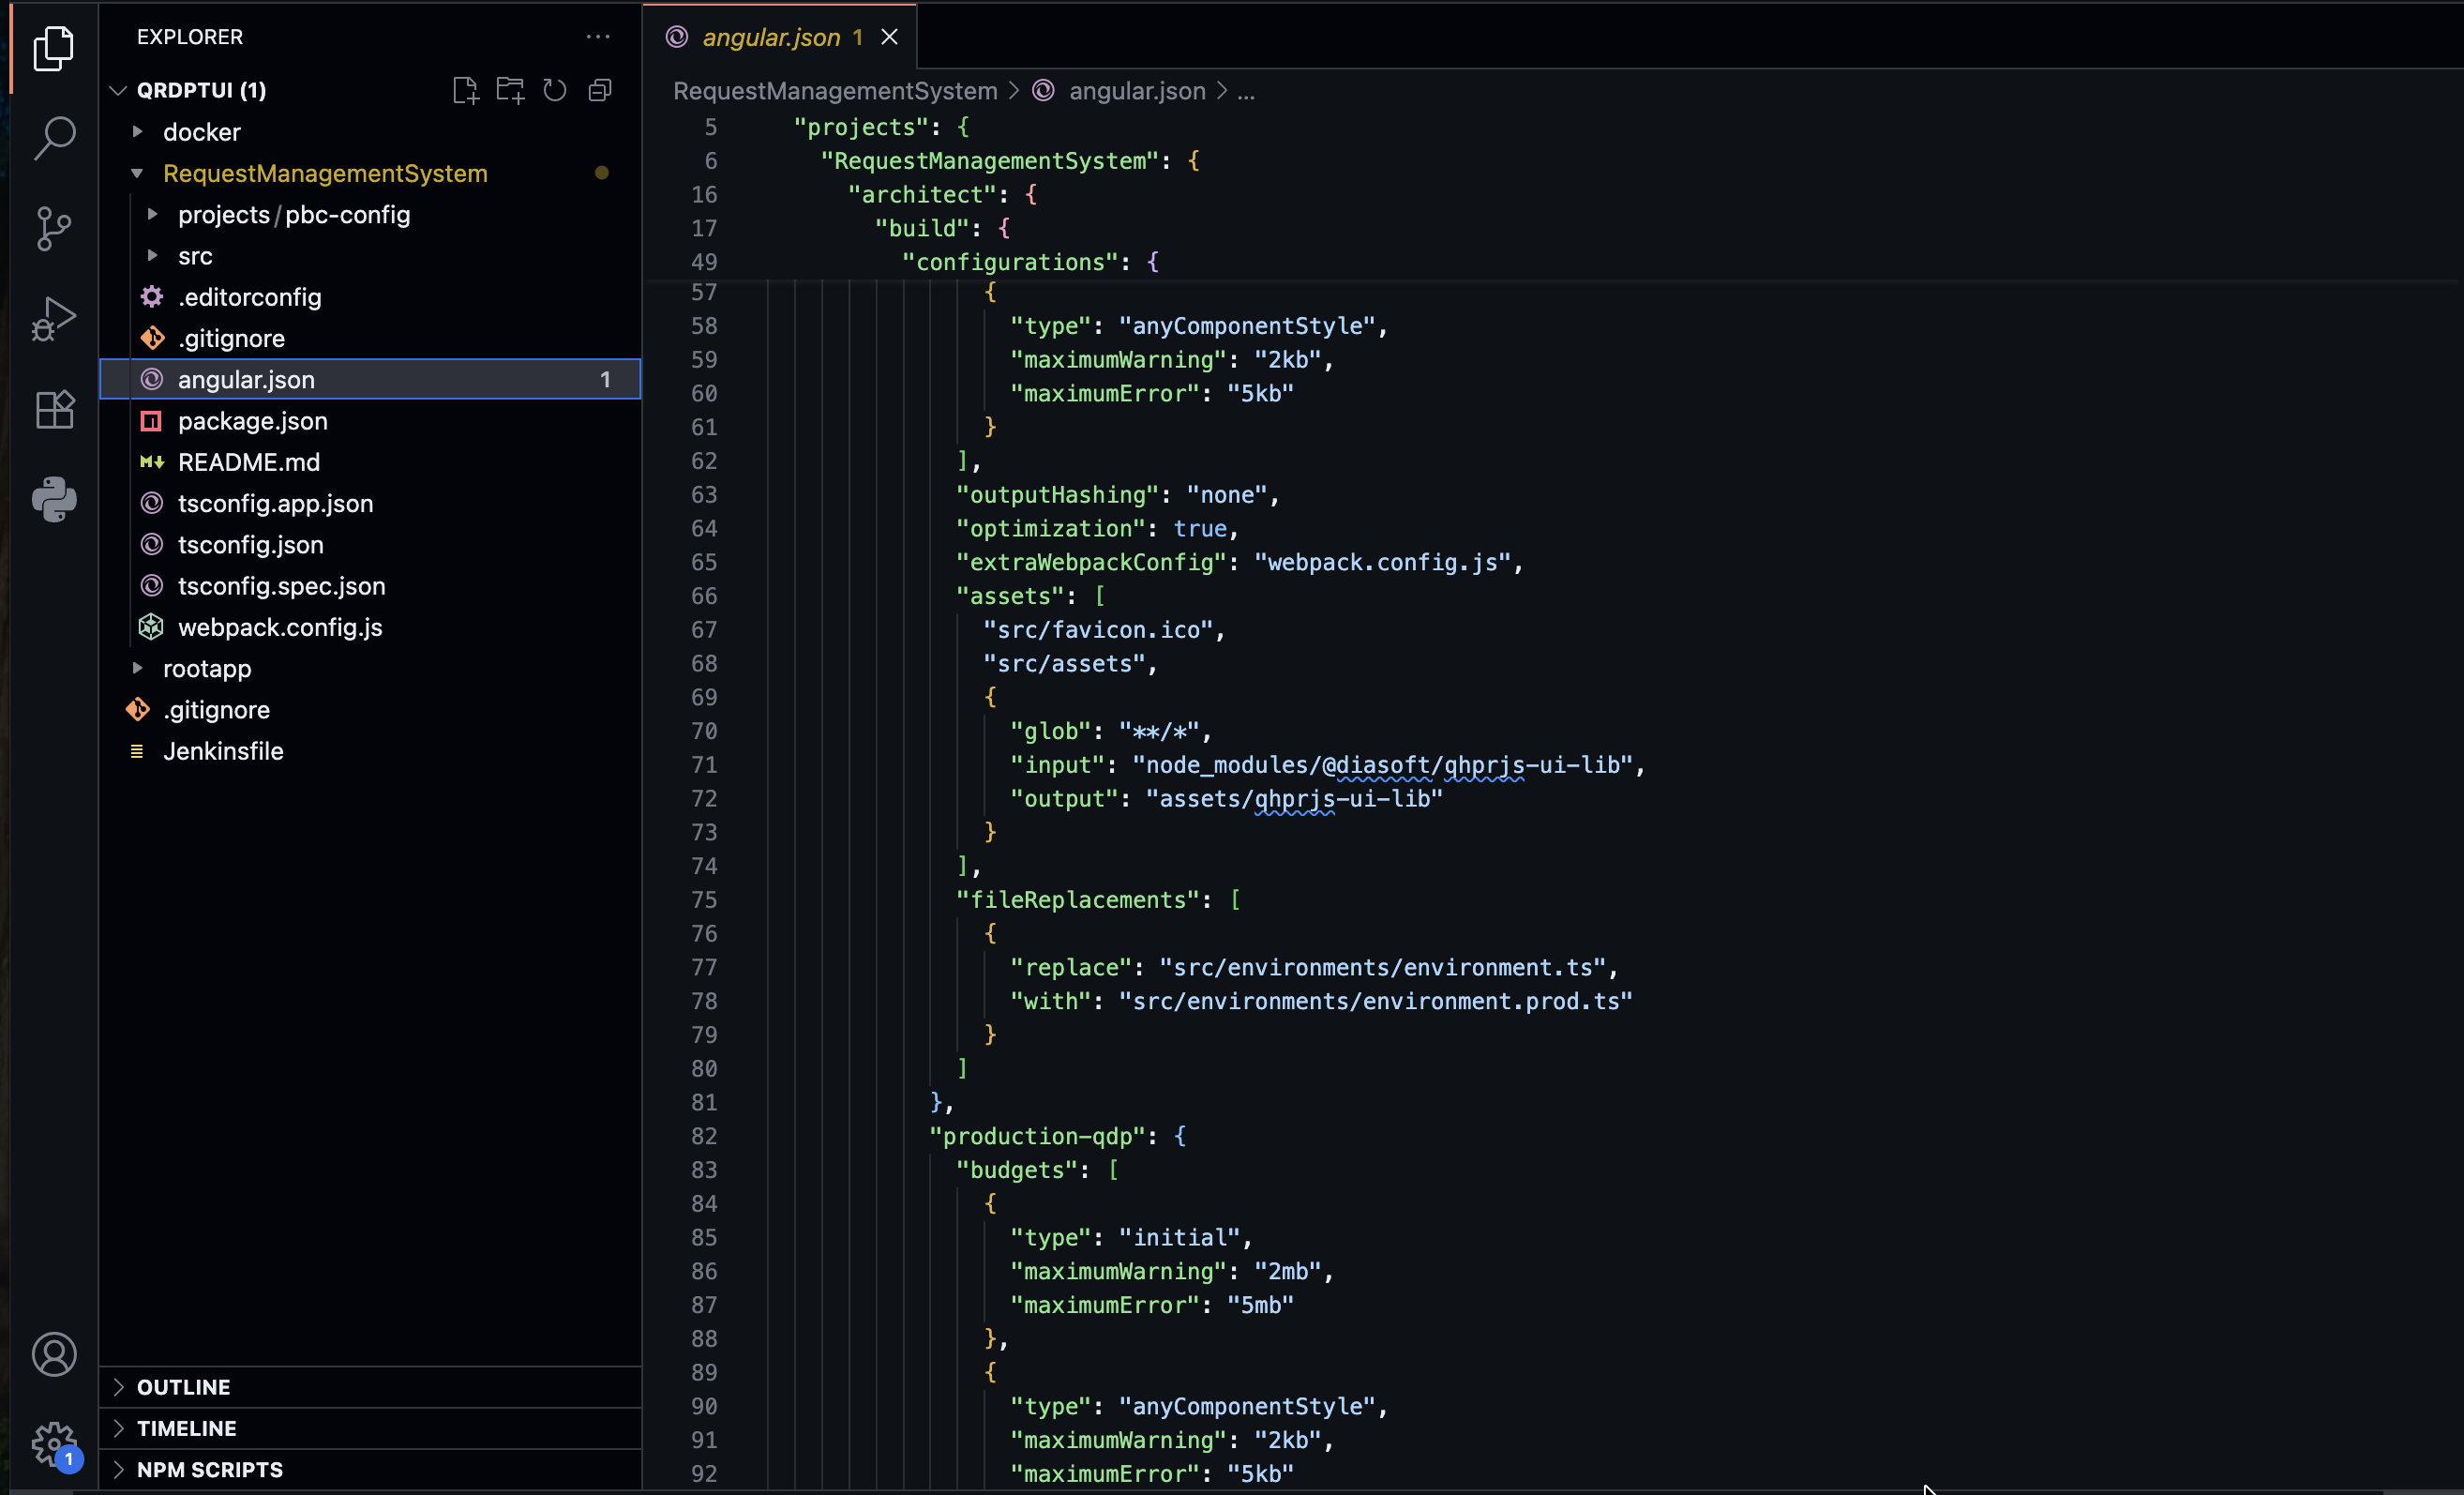This screenshot has height=1495, width=2464.
Task: Refresh the Explorer file tree
Action: (x=555, y=91)
